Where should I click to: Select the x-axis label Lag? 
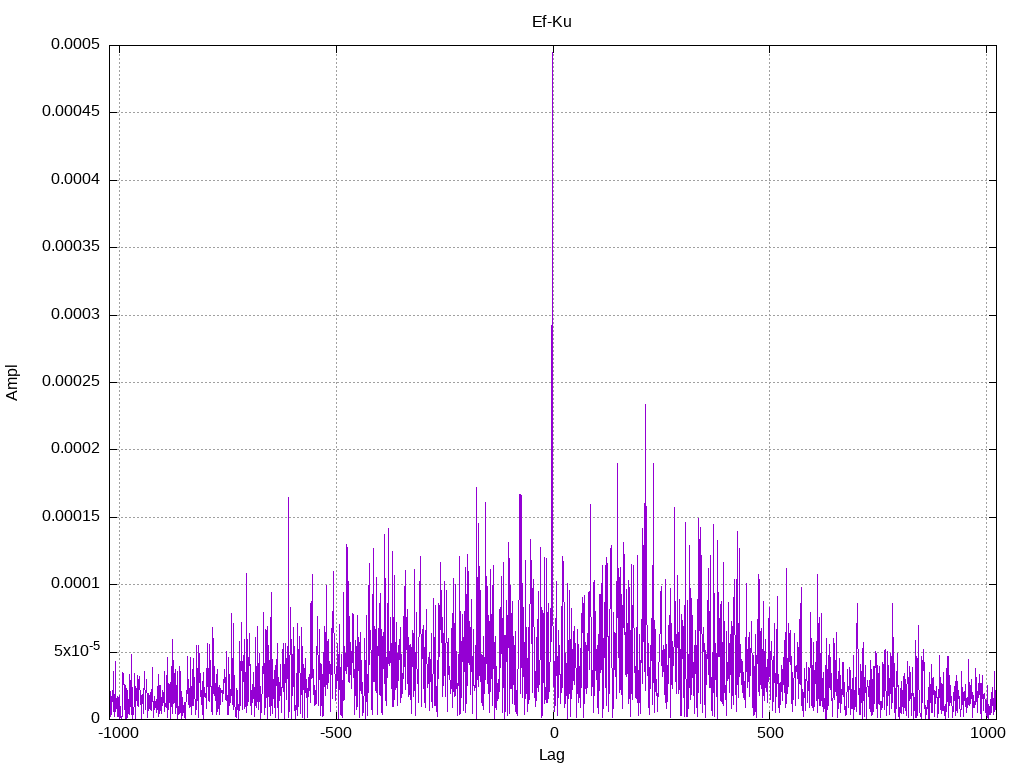552,755
